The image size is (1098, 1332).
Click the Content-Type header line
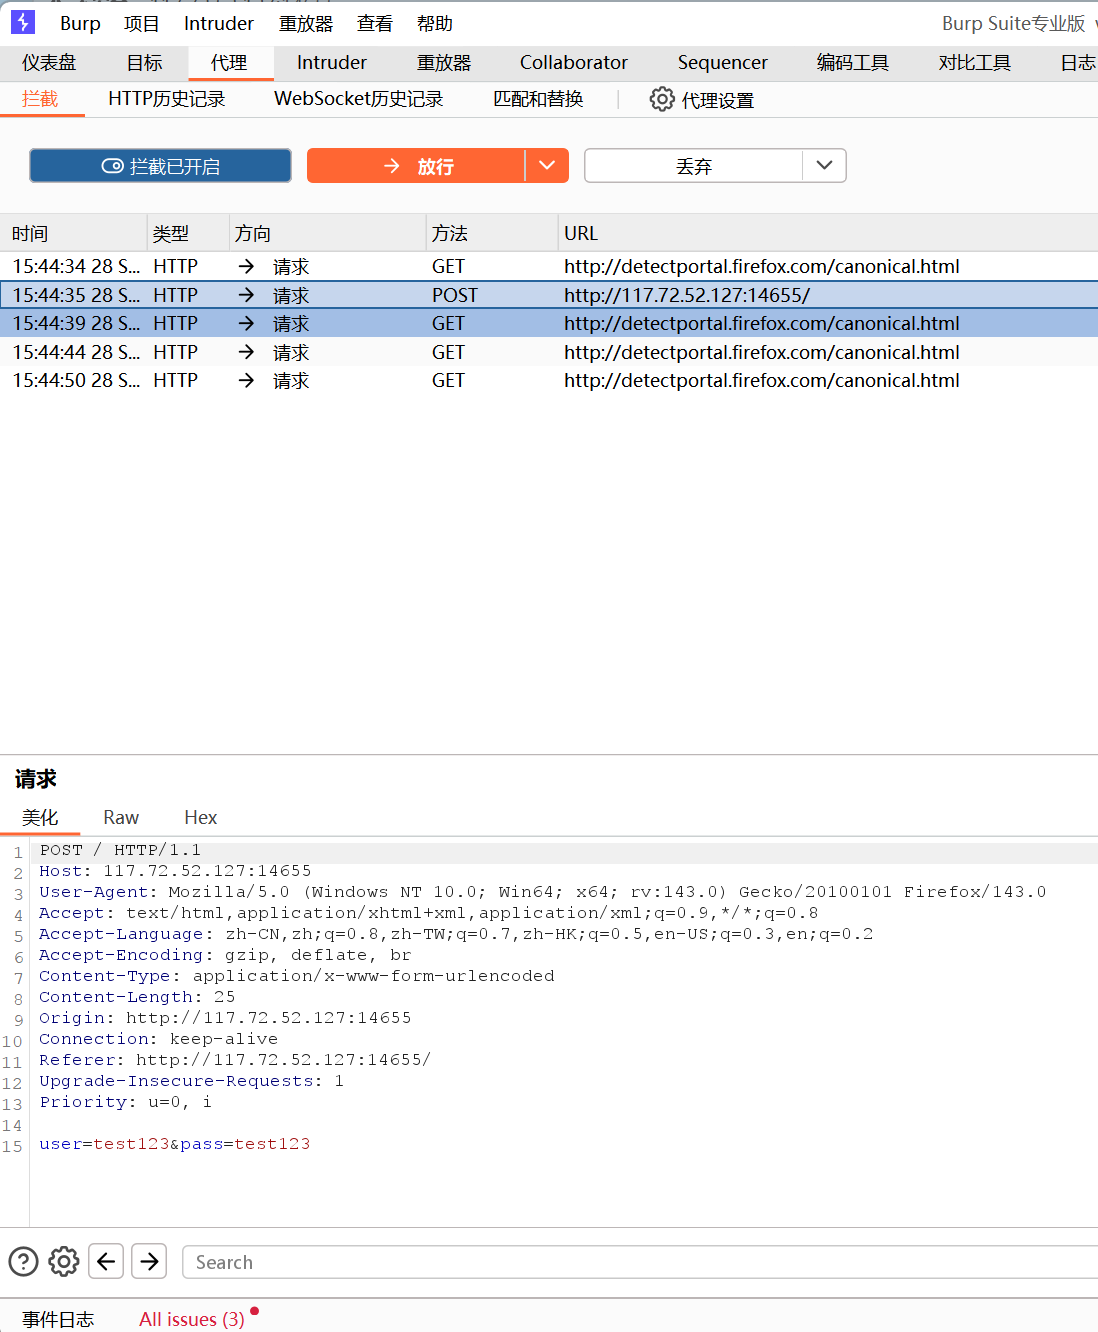pyautogui.click(x=297, y=976)
